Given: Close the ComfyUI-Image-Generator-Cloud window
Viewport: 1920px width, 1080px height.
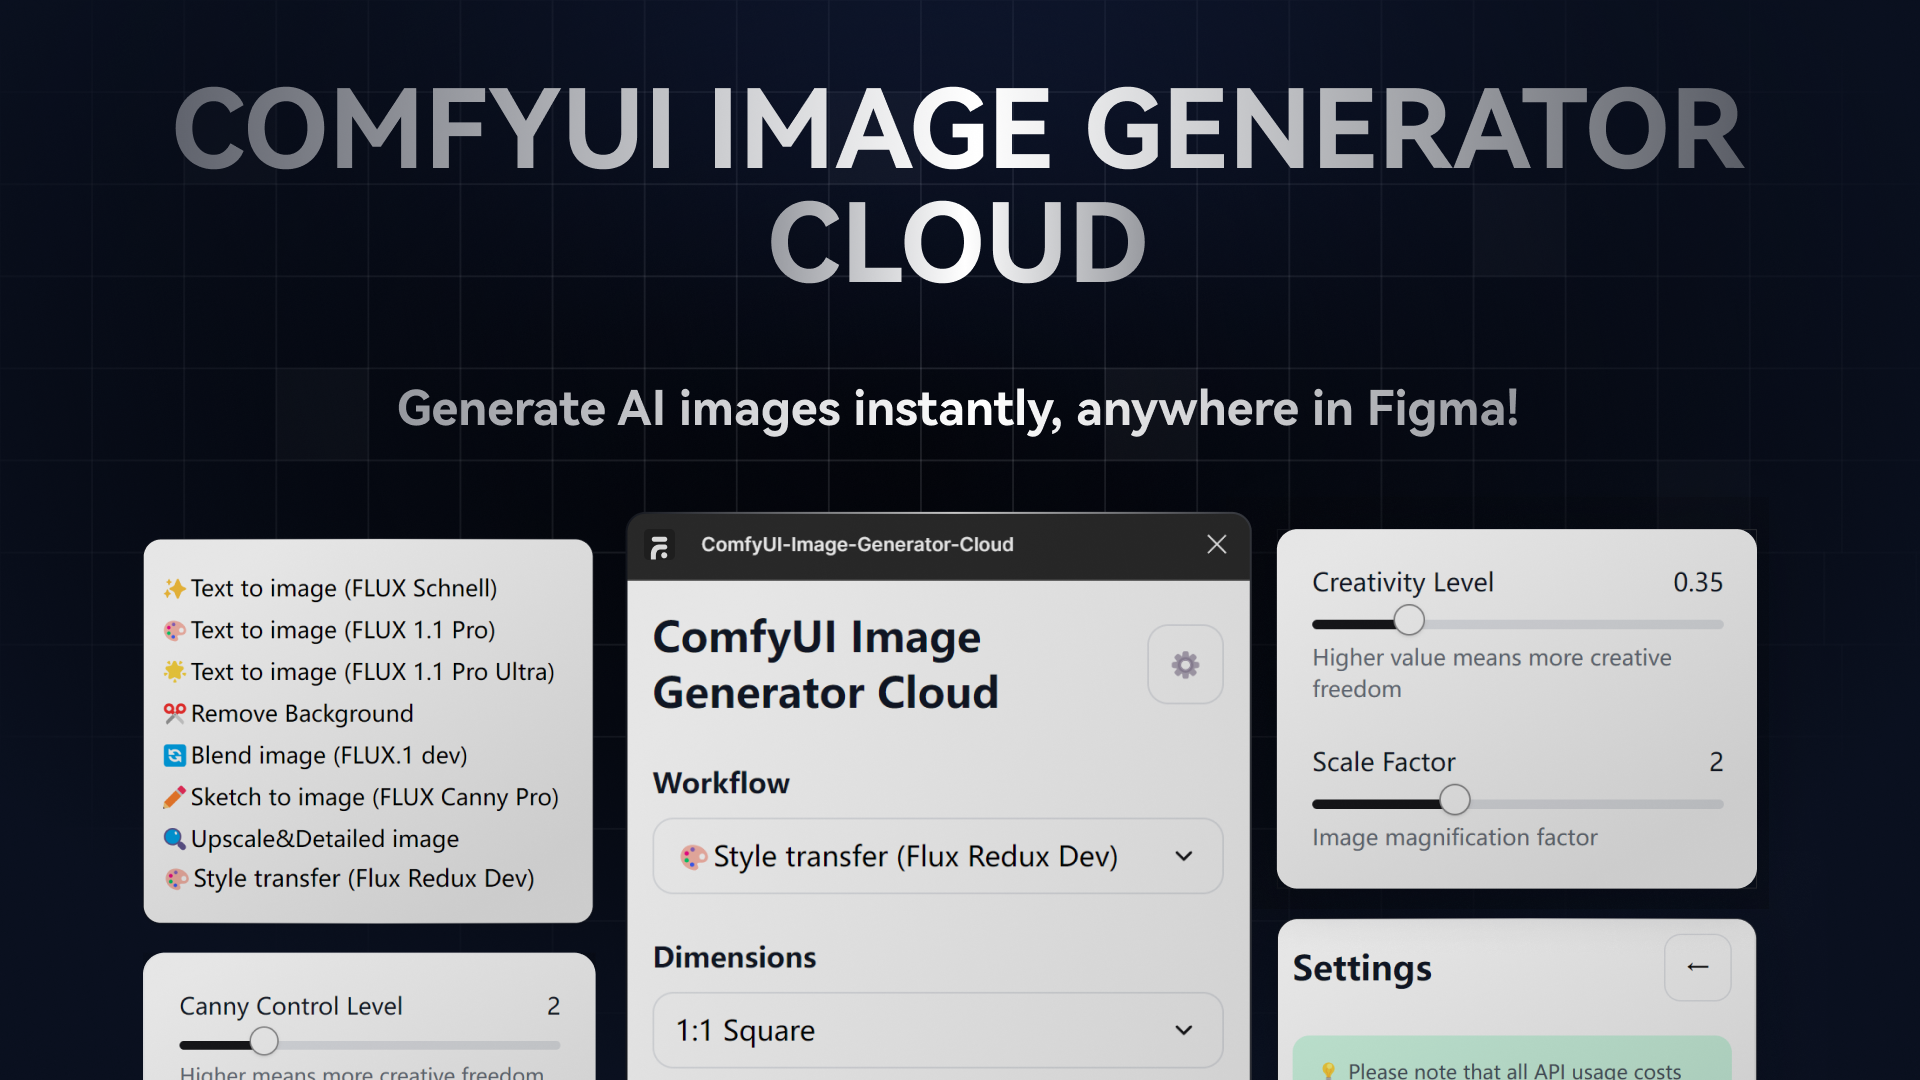Looking at the screenshot, I should [1216, 544].
